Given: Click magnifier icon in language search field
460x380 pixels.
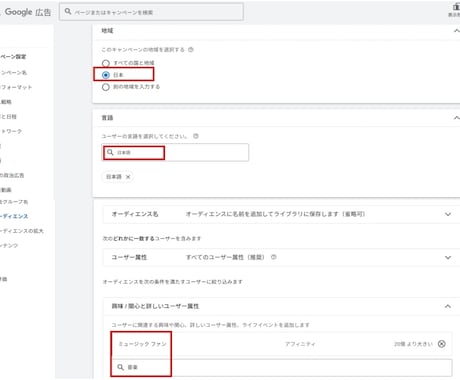Looking at the screenshot, I should click(110, 152).
